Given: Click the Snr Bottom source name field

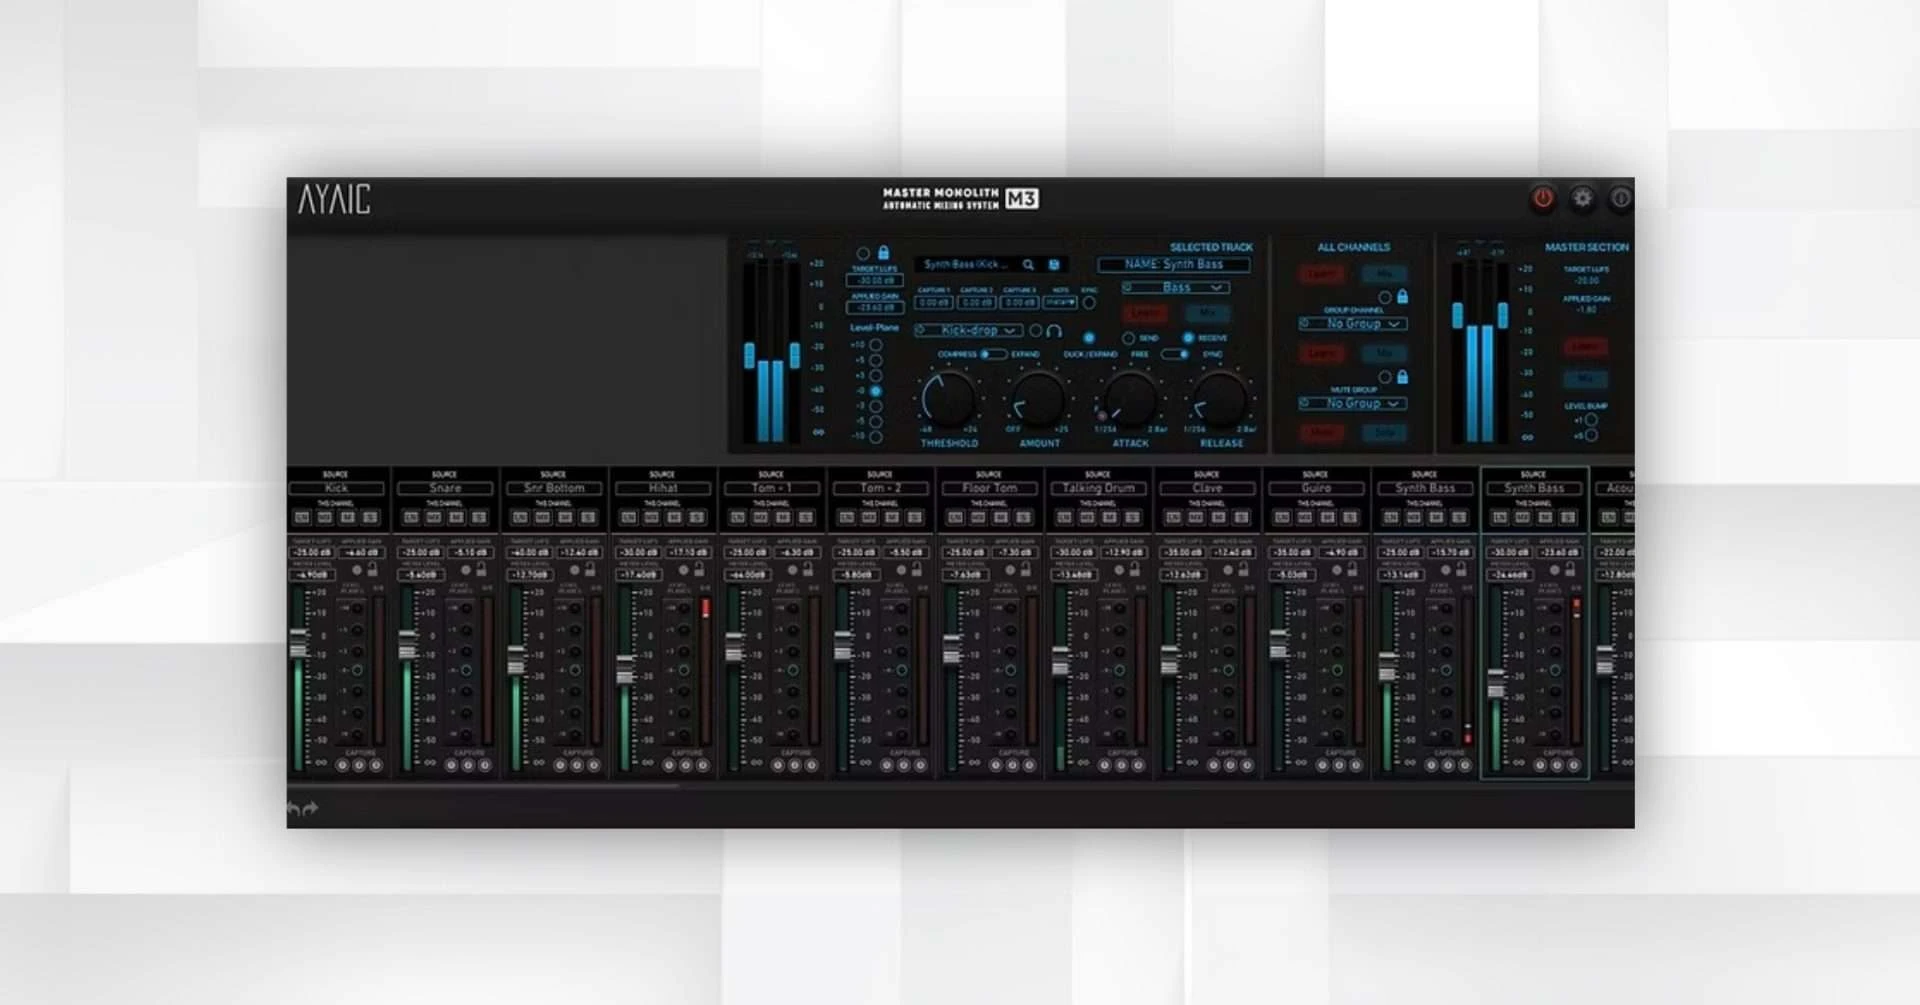Looking at the screenshot, I should 554,489.
